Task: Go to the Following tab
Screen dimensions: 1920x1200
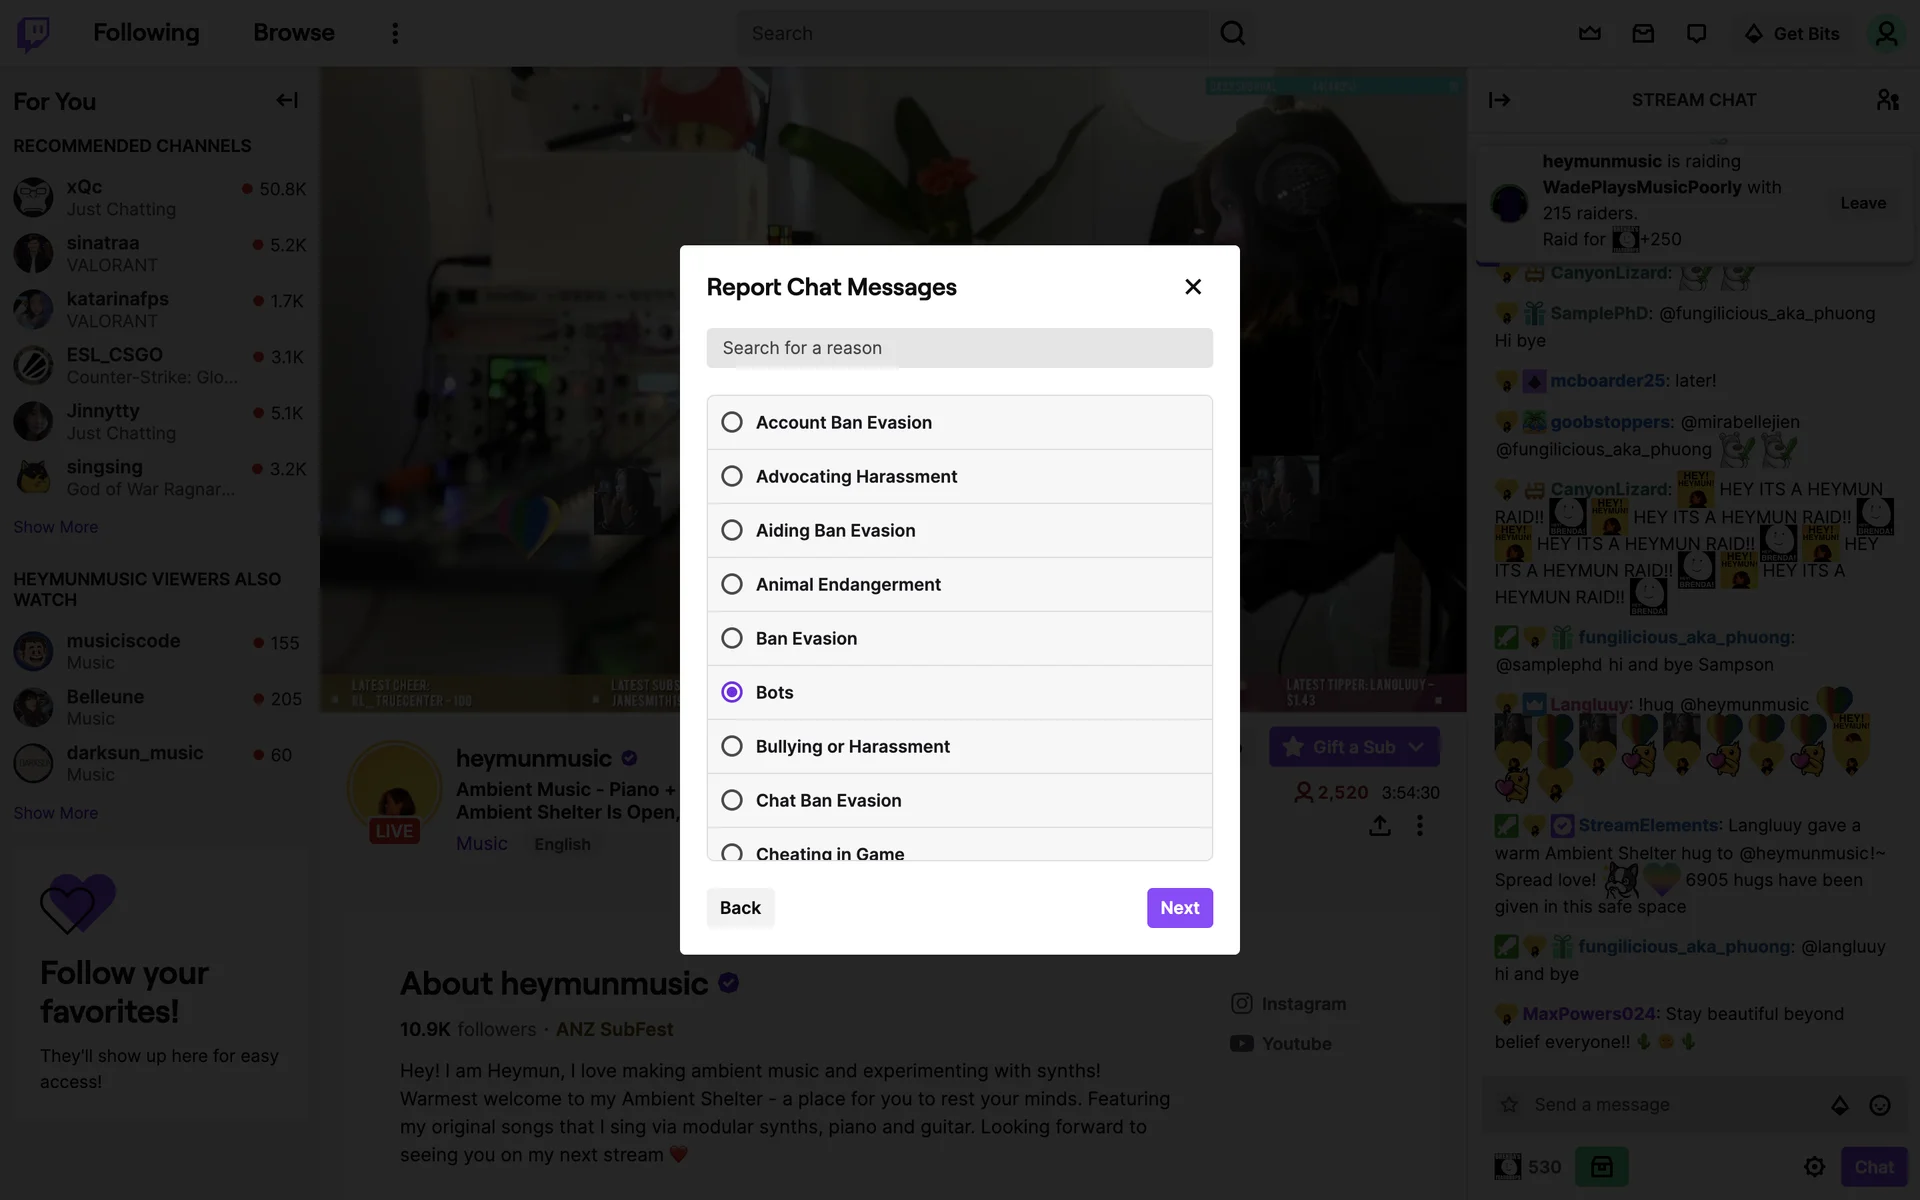Action: 146,33
